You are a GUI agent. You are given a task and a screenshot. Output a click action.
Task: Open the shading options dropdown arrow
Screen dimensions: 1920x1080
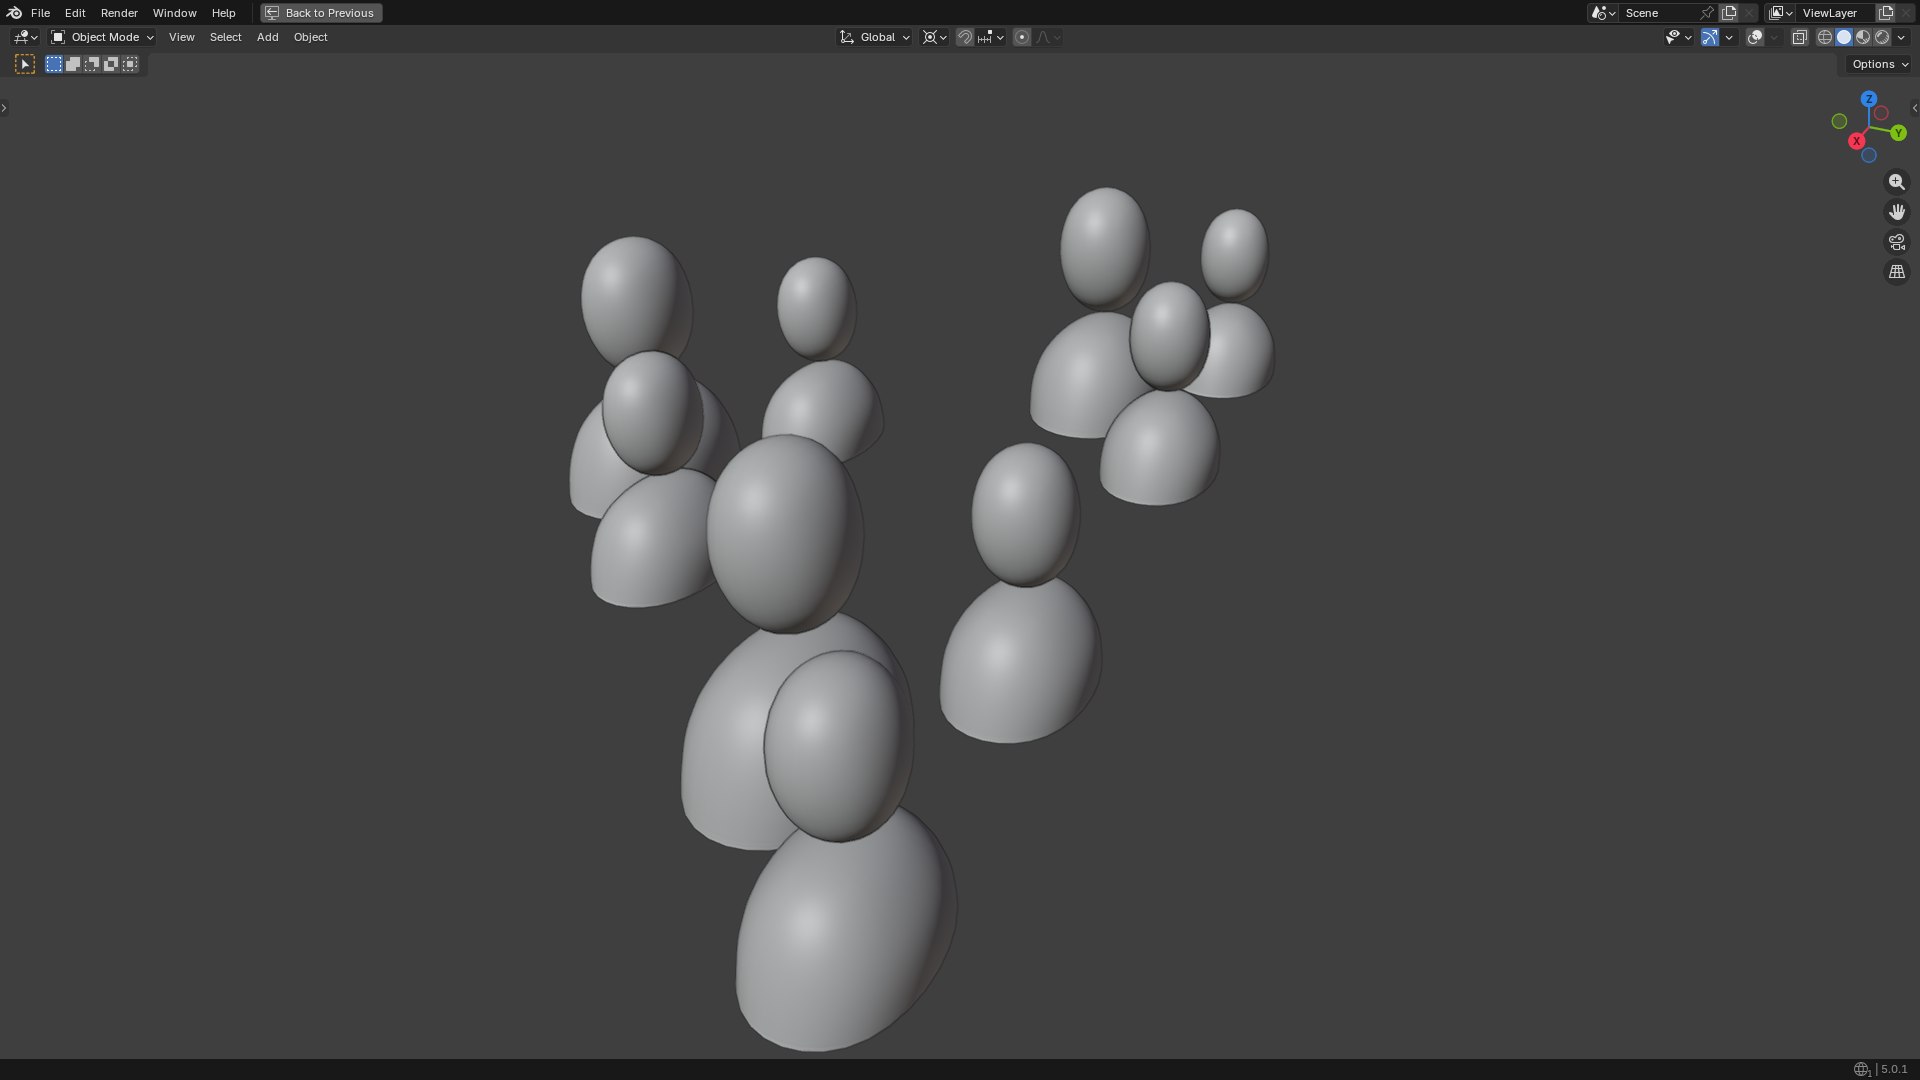click(1901, 37)
